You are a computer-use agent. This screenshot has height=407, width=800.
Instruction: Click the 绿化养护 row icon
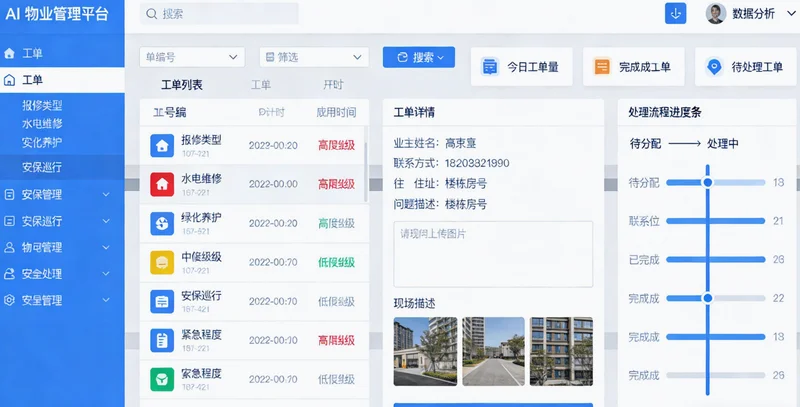coord(162,223)
